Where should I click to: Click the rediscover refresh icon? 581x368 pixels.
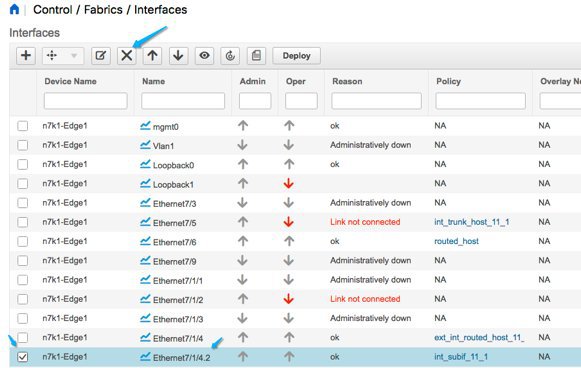point(230,56)
